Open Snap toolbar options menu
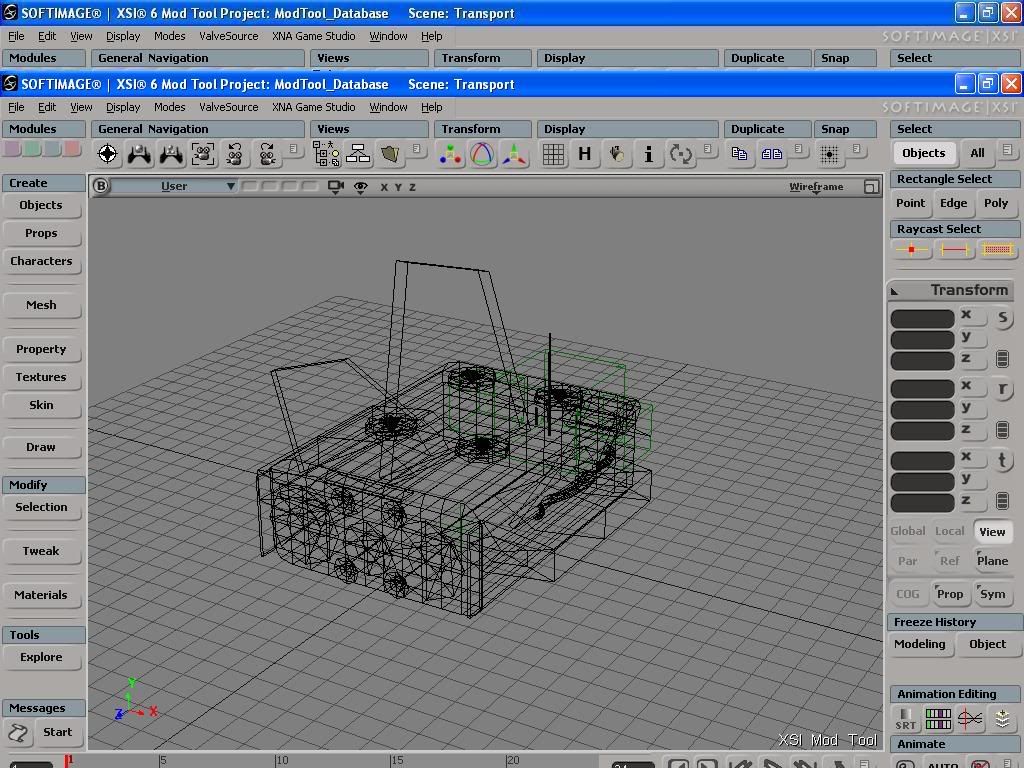 [x=856, y=149]
